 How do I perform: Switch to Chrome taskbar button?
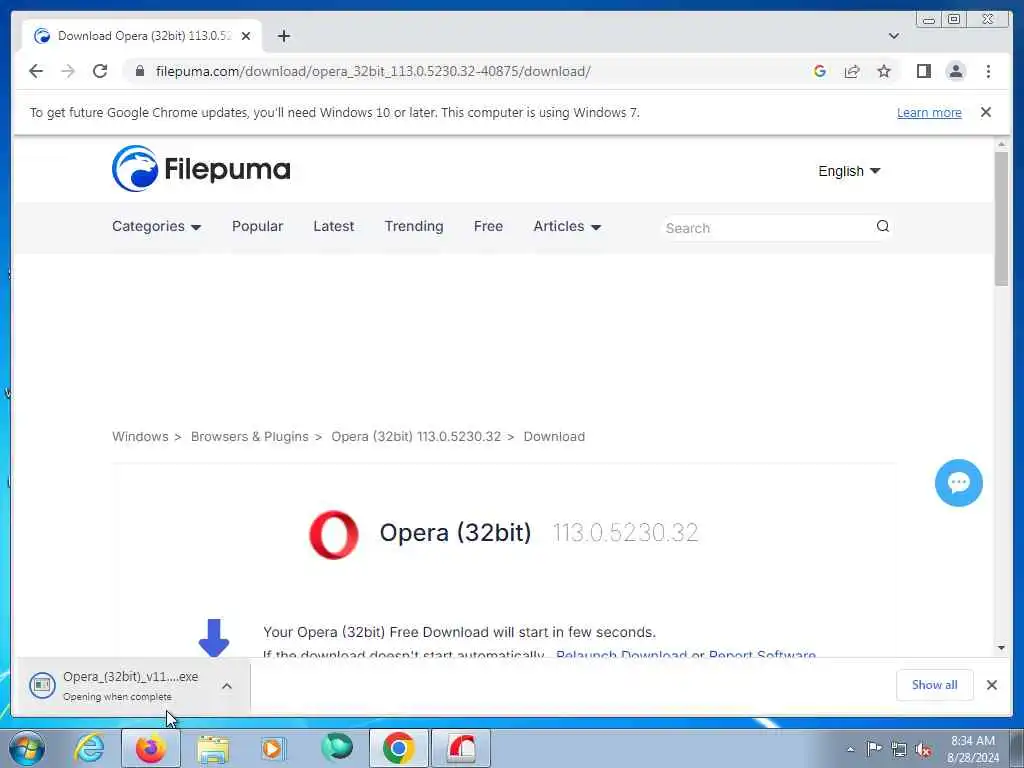click(398, 748)
